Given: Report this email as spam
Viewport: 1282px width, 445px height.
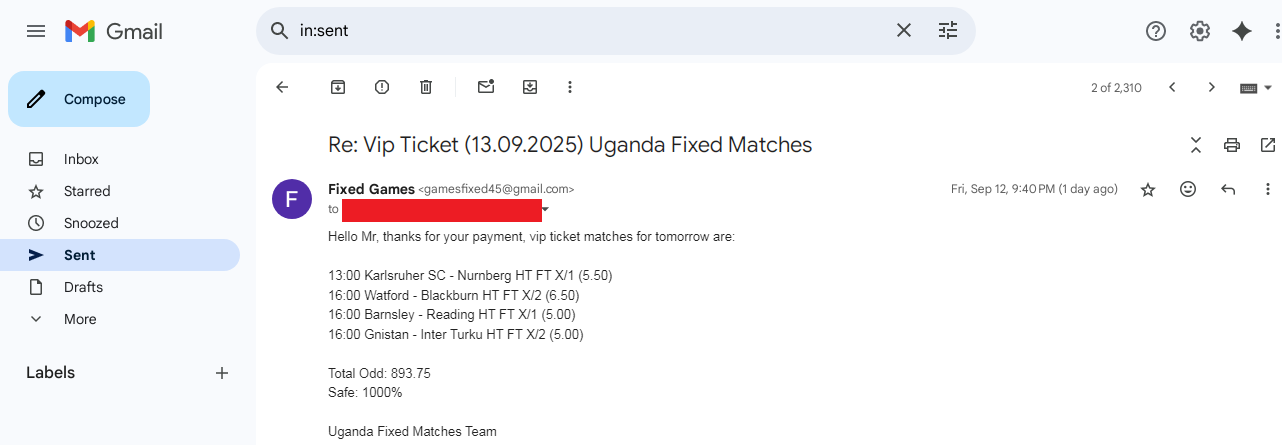Looking at the screenshot, I should tap(382, 87).
